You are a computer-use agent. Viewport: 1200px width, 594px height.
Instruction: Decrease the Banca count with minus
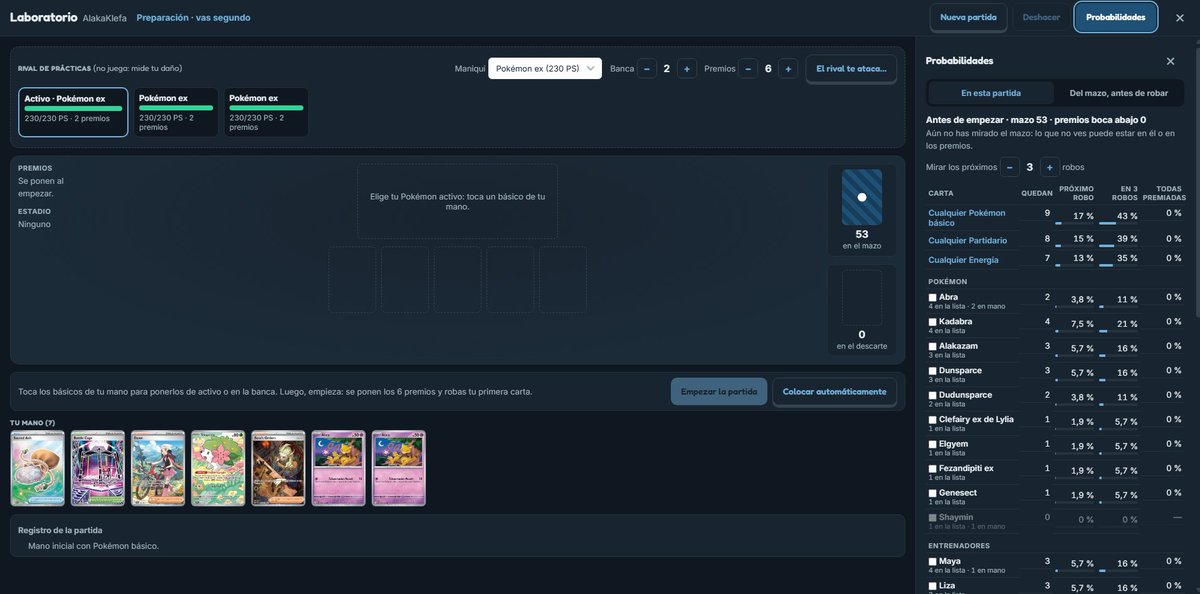click(x=647, y=68)
